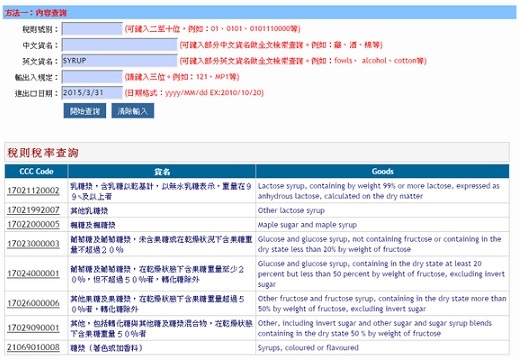
Task: Select the text 'Syrups, coloured or flavoured'
Action: 308,348
